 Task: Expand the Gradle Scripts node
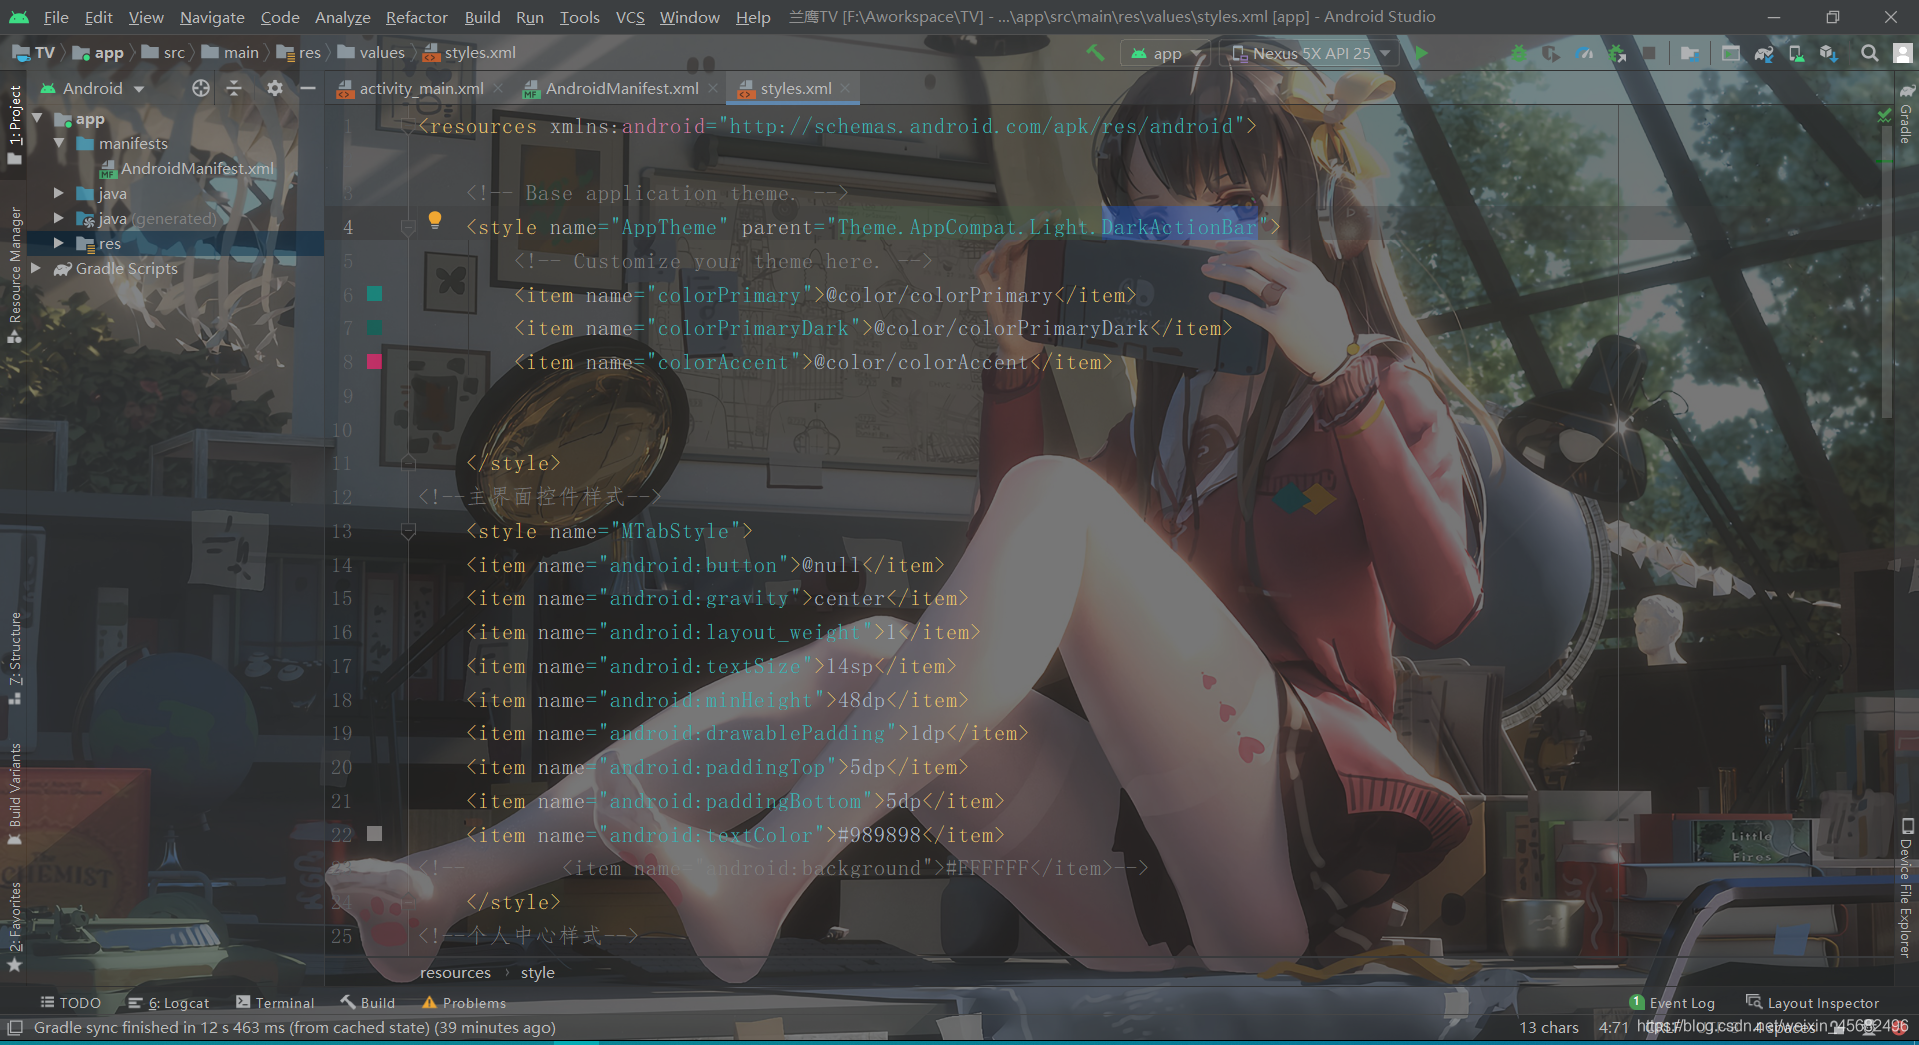click(x=37, y=268)
